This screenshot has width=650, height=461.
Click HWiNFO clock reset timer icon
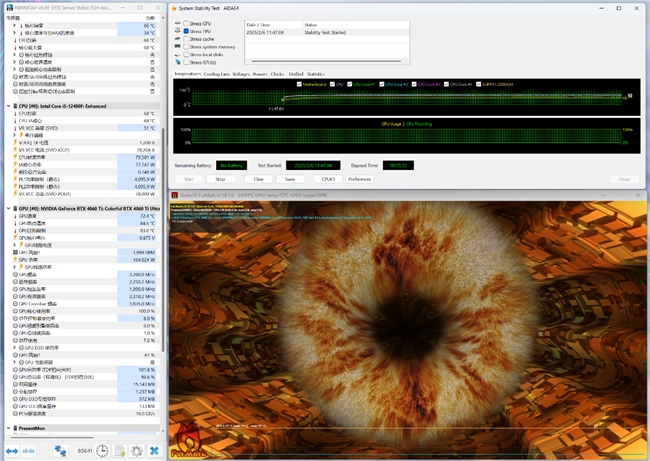point(102,450)
